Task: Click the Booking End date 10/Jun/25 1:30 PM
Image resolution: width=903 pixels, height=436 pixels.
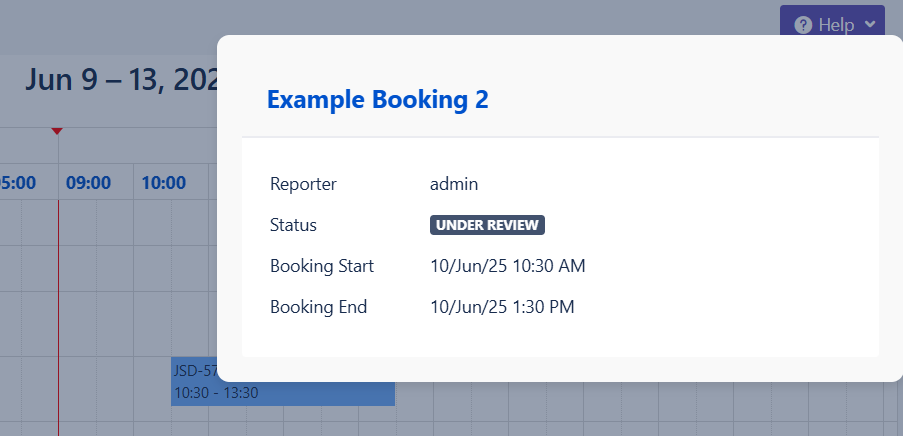Action: point(502,307)
